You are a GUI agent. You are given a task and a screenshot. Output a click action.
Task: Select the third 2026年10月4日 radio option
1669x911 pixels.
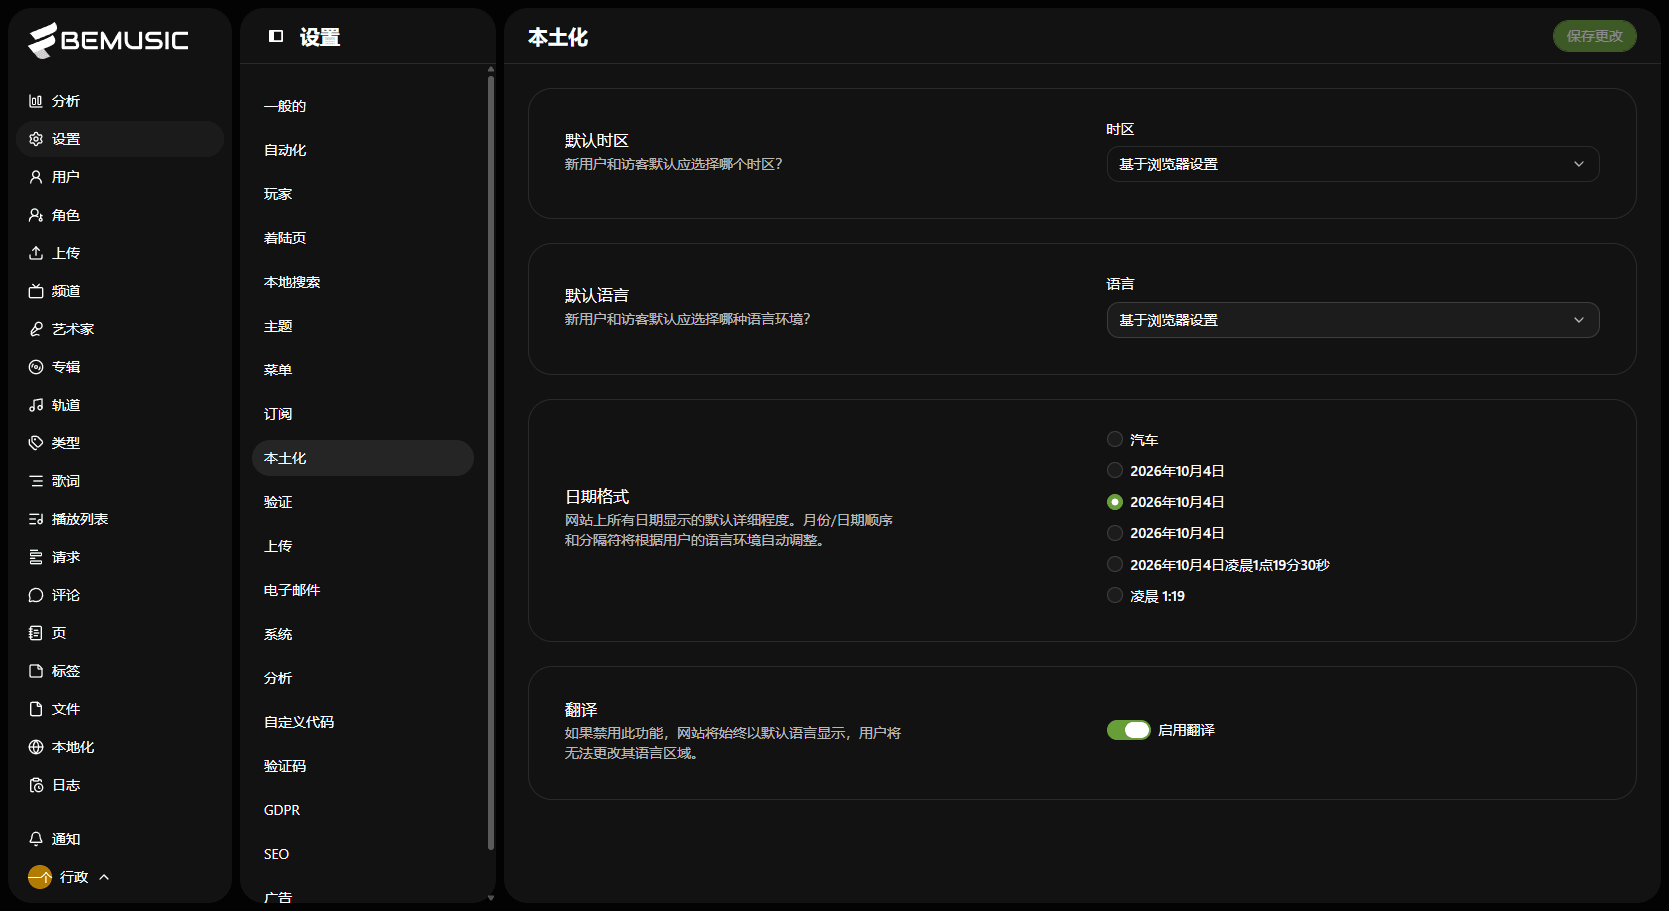click(1115, 533)
